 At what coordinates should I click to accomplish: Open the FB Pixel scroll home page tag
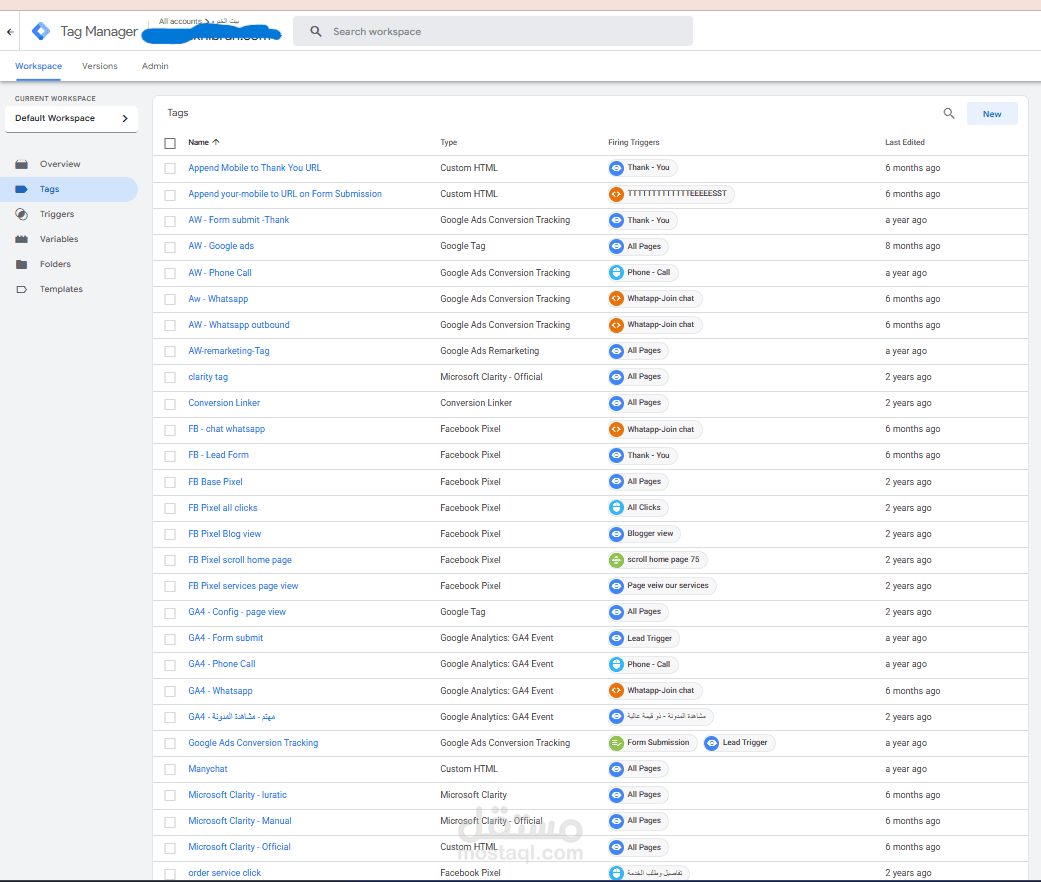(240, 559)
